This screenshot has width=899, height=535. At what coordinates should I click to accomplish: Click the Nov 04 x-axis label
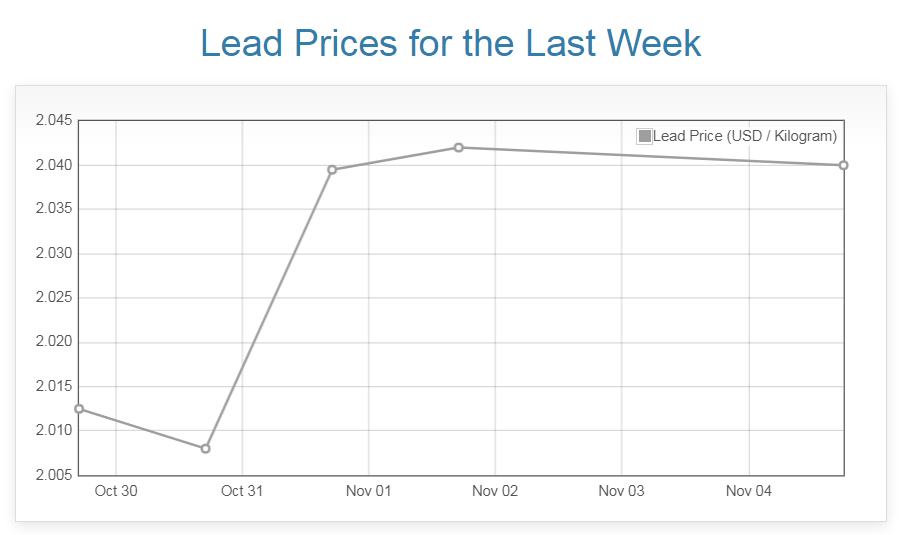click(748, 491)
